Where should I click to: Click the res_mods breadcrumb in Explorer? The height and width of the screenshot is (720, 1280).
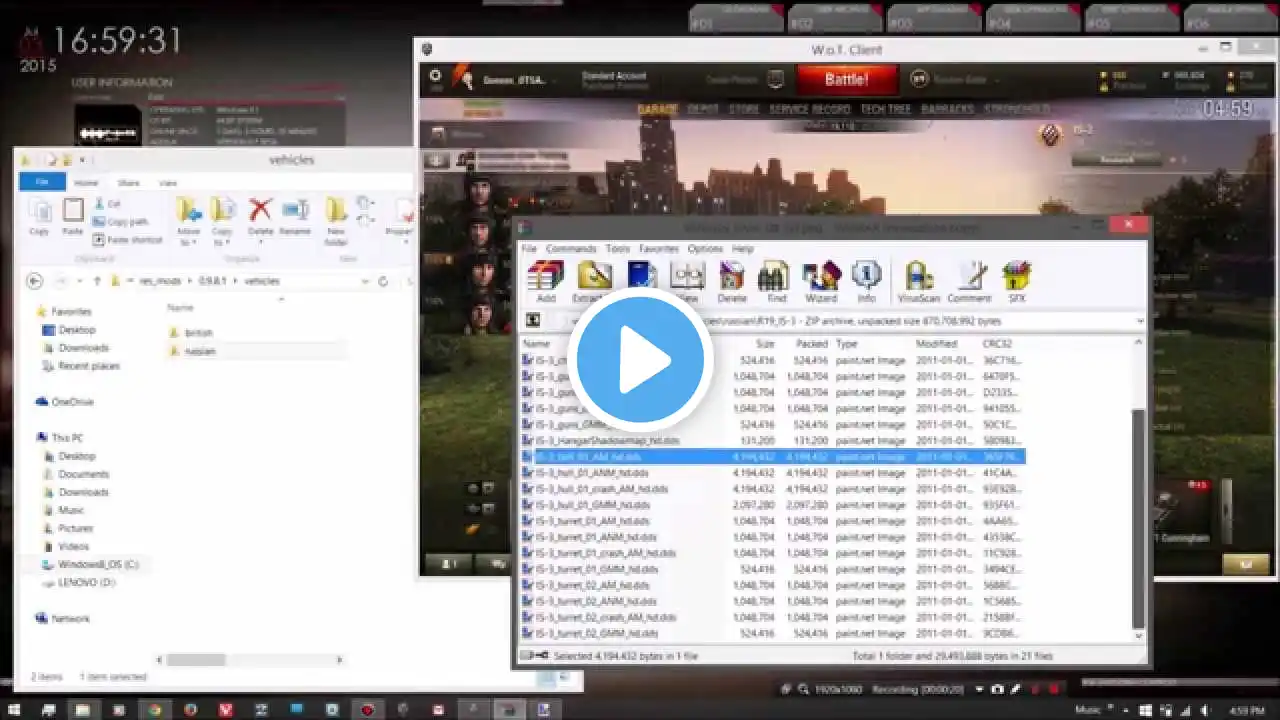[160, 281]
